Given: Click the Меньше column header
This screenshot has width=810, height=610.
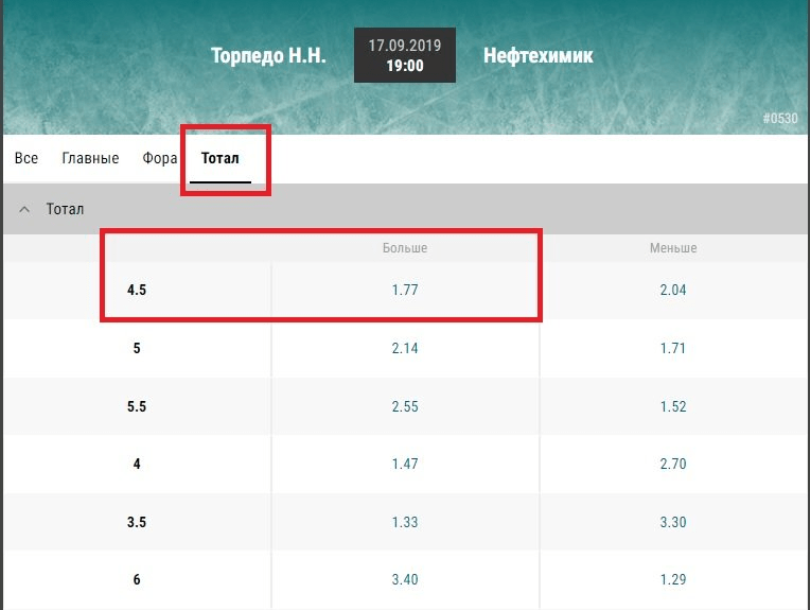Looking at the screenshot, I should 673,248.
